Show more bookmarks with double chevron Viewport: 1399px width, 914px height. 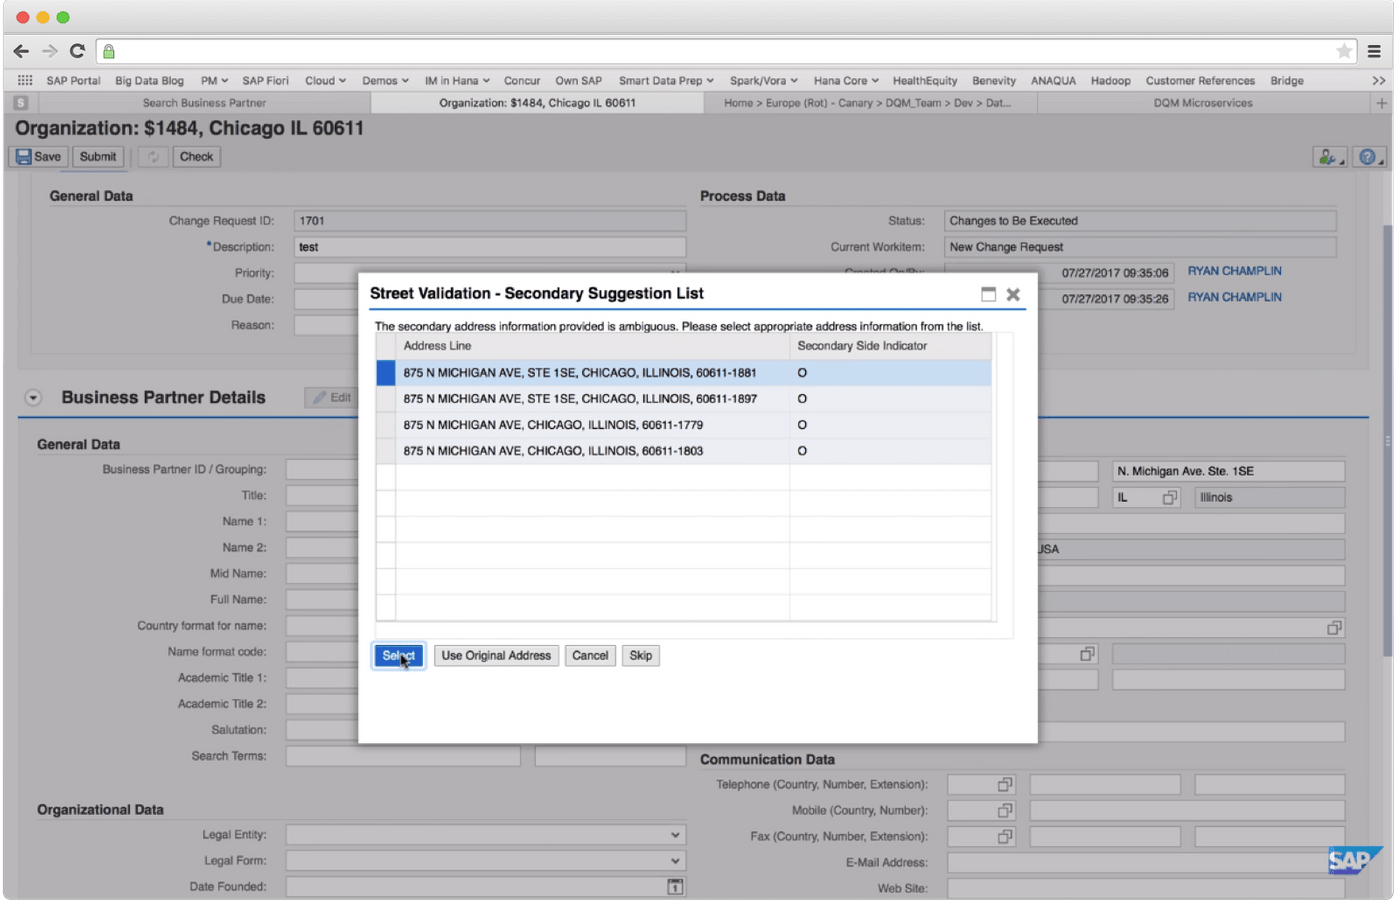(1379, 80)
